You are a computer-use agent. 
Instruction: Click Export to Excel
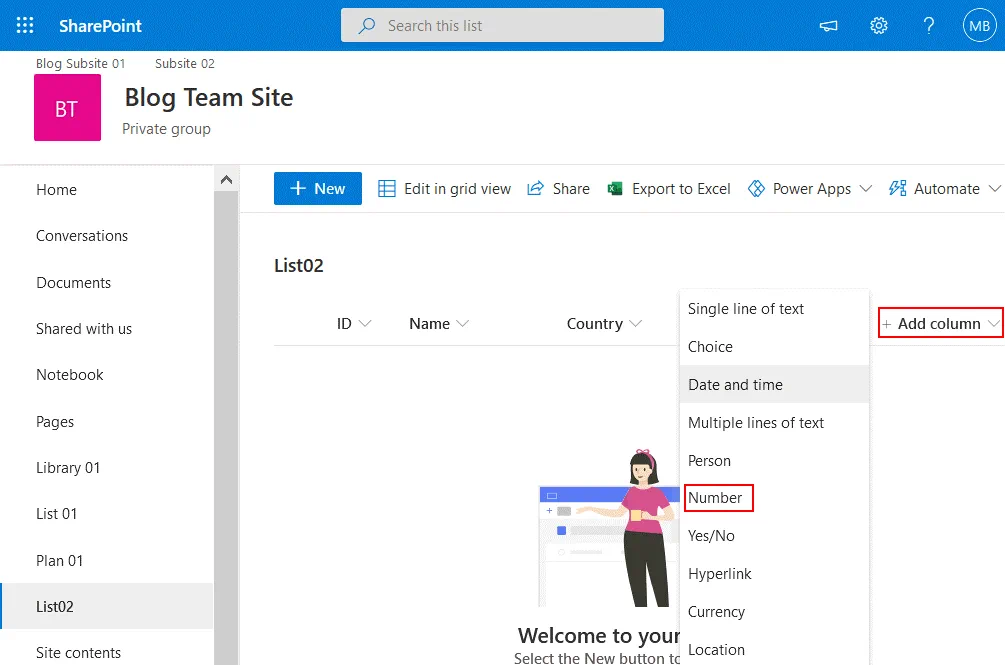[x=669, y=189]
